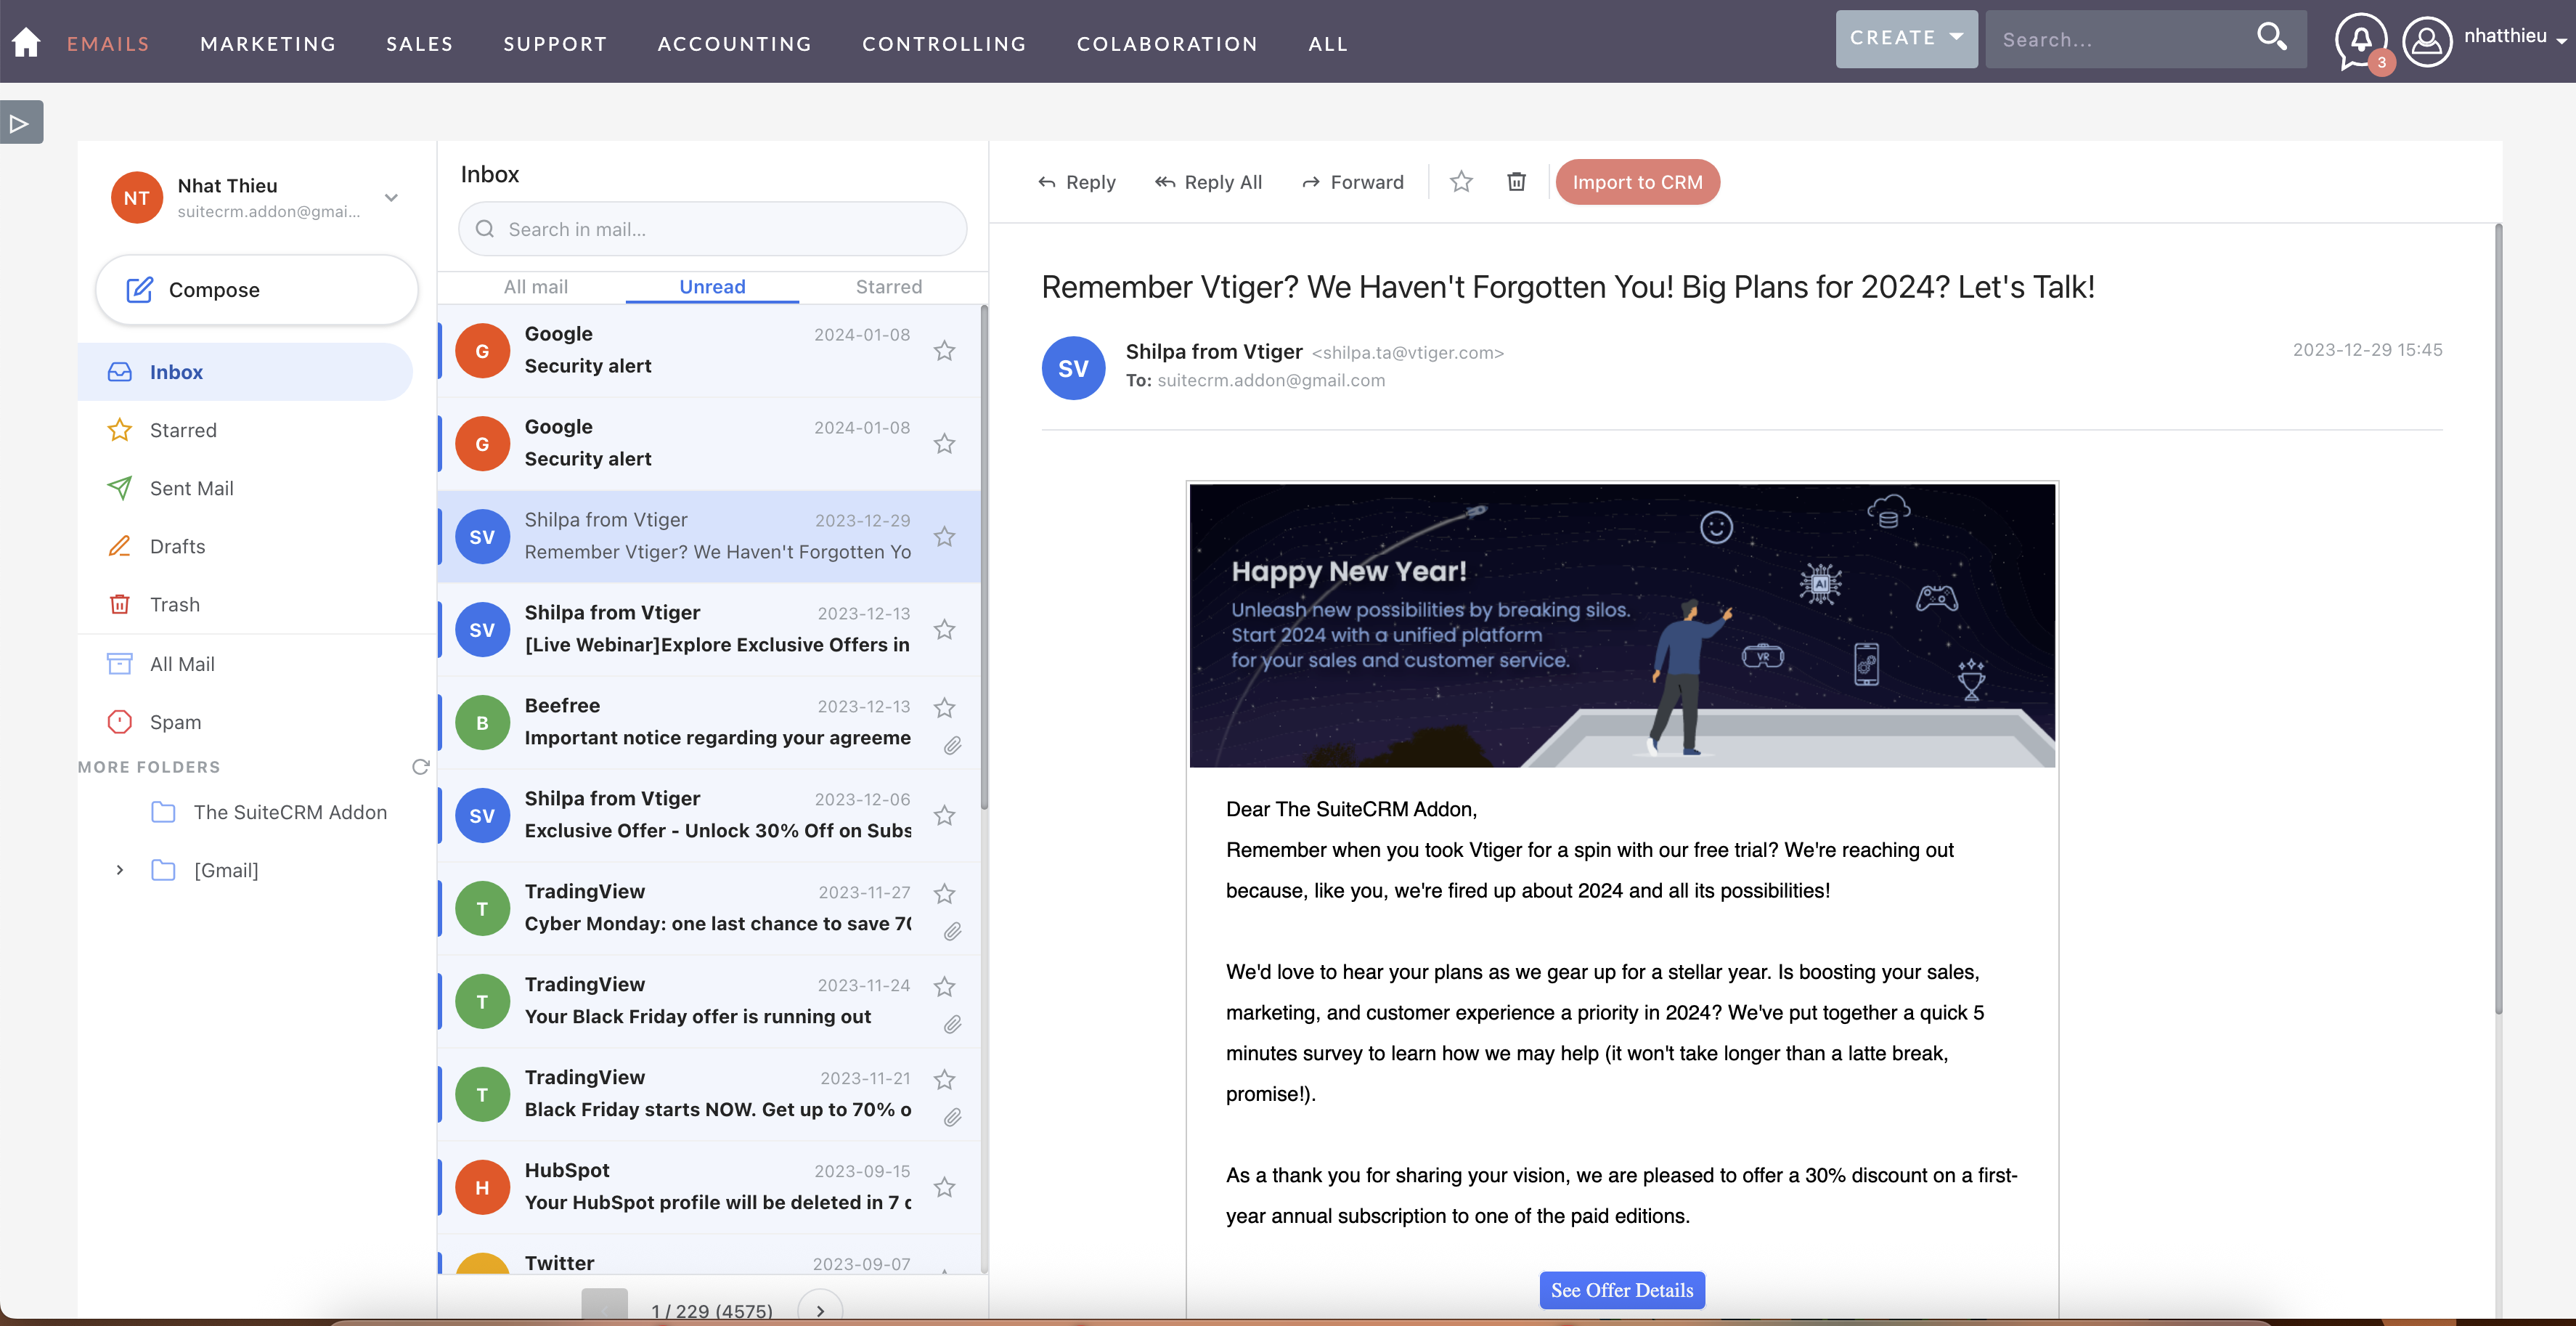The width and height of the screenshot is (2576, 1326).
Task: Delete the open email using the trash icon
Action: coord(1516,181)
